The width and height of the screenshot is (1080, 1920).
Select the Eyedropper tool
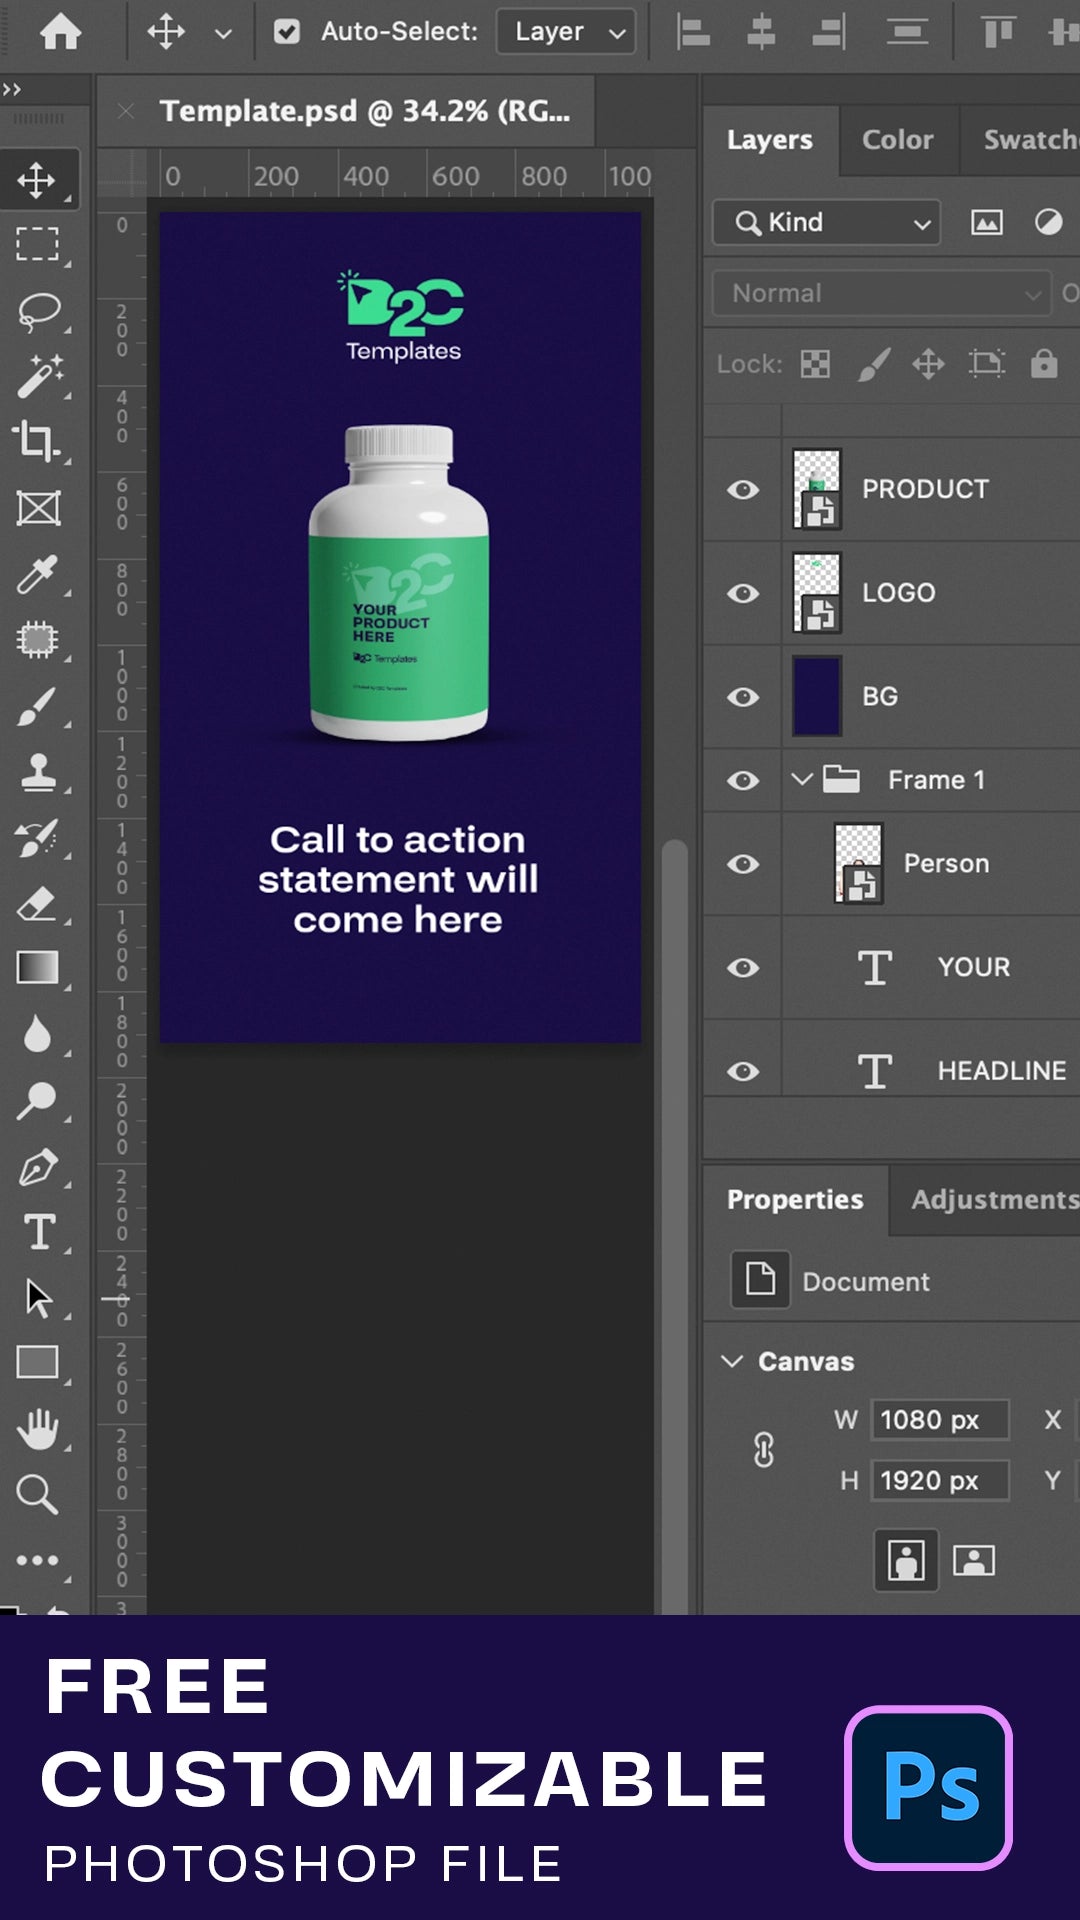[38, 574]
